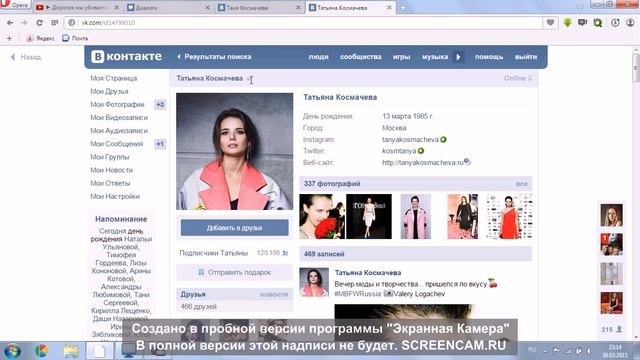Image resolution: width=640 pixels, height=360 pixels.
Task: Open photo thumbnail with red roses
Action: click(322, 216)
